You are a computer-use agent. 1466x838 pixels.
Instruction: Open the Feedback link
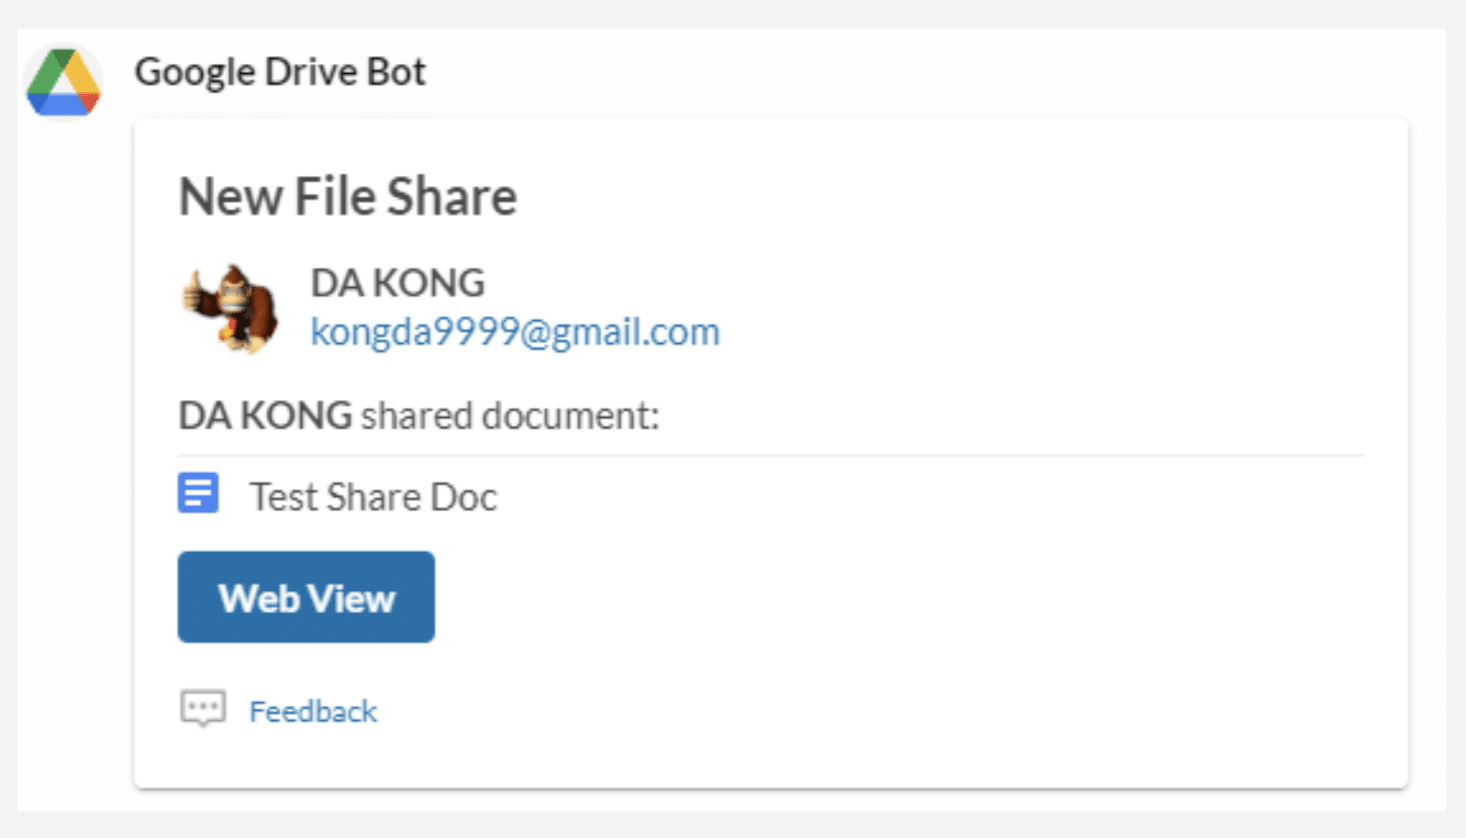pyautogui.click(x=313, y=711)
